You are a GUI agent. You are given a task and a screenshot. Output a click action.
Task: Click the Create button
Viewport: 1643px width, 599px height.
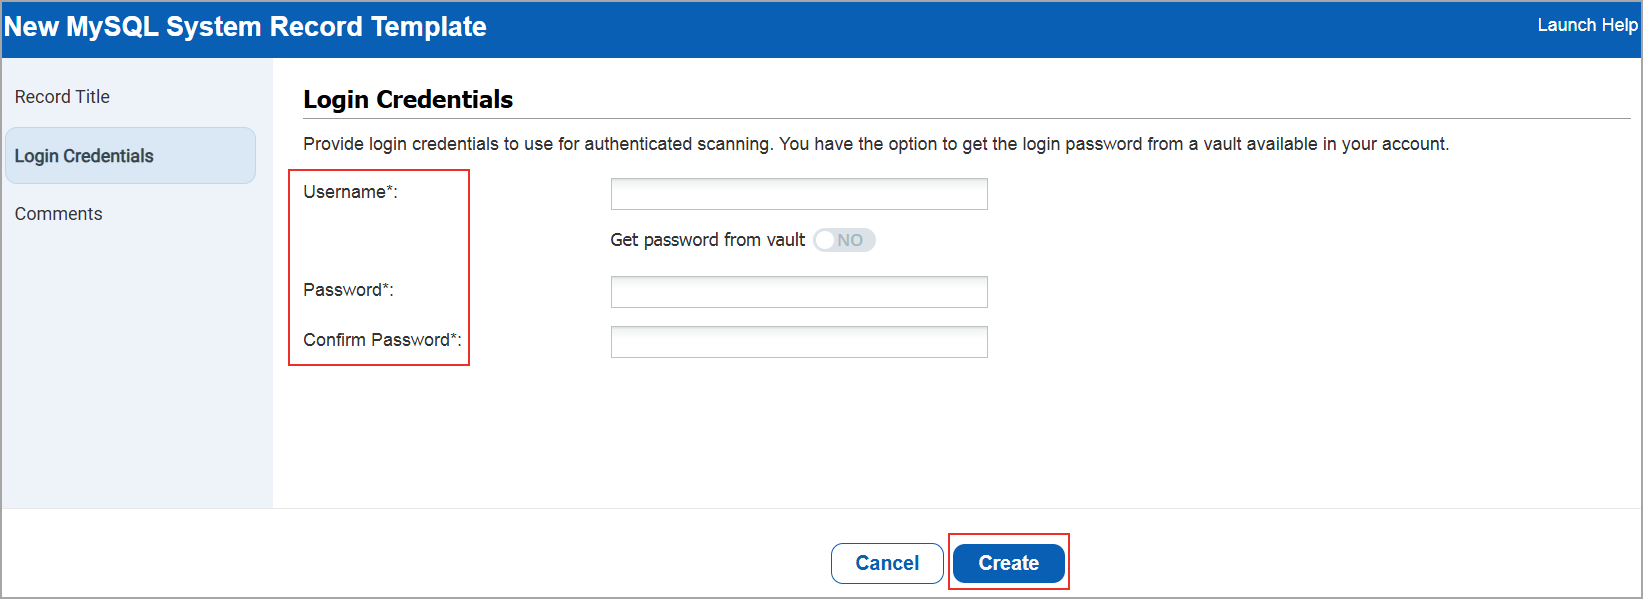point(1008,563)
